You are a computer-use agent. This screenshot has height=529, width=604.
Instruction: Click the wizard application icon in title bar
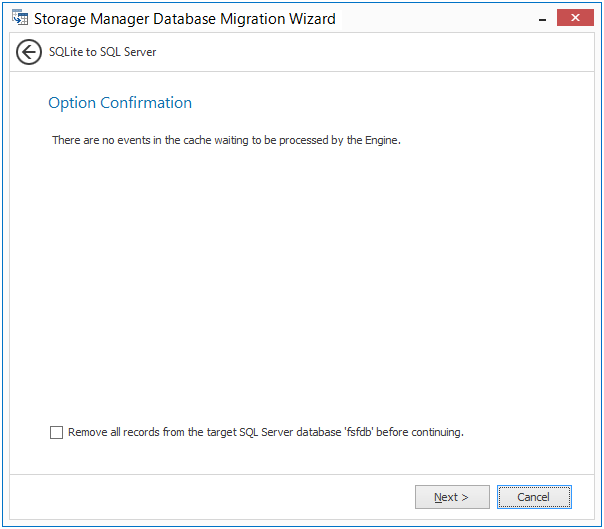click(x=19, y=18)
